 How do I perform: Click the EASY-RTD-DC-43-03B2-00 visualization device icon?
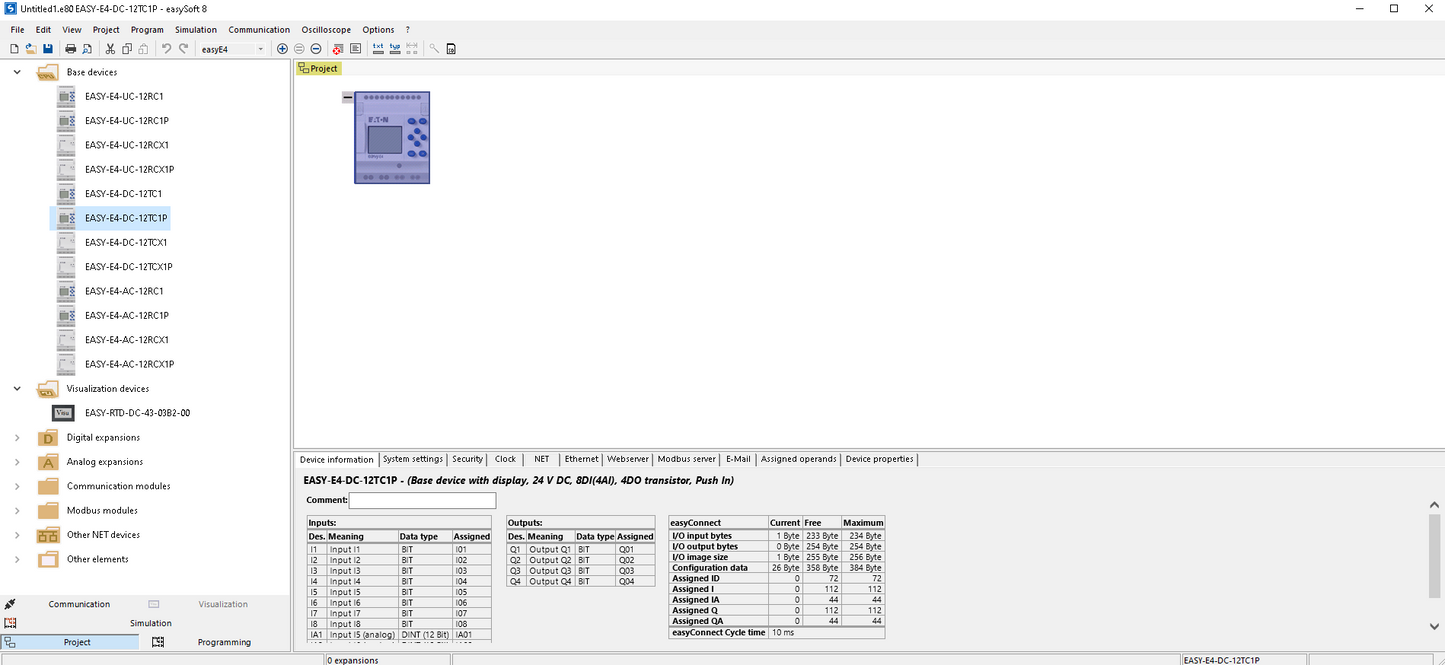(63, 413)
